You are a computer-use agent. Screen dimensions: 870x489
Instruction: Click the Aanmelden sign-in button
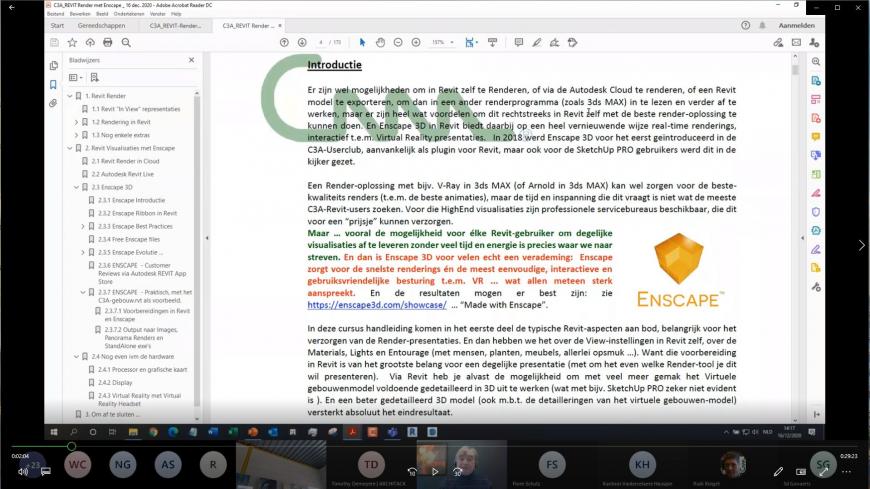[x=796, y=26]
